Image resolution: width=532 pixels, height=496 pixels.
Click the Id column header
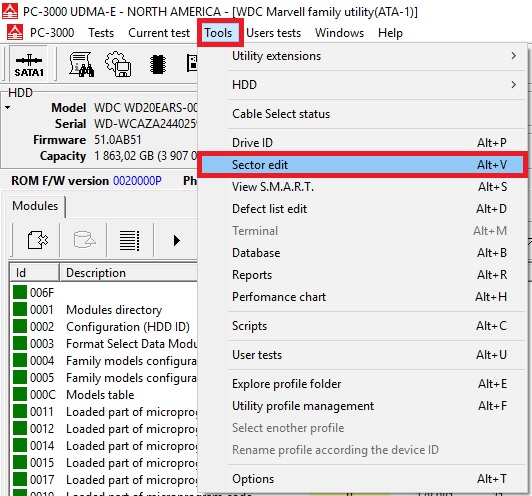[34, 273]
